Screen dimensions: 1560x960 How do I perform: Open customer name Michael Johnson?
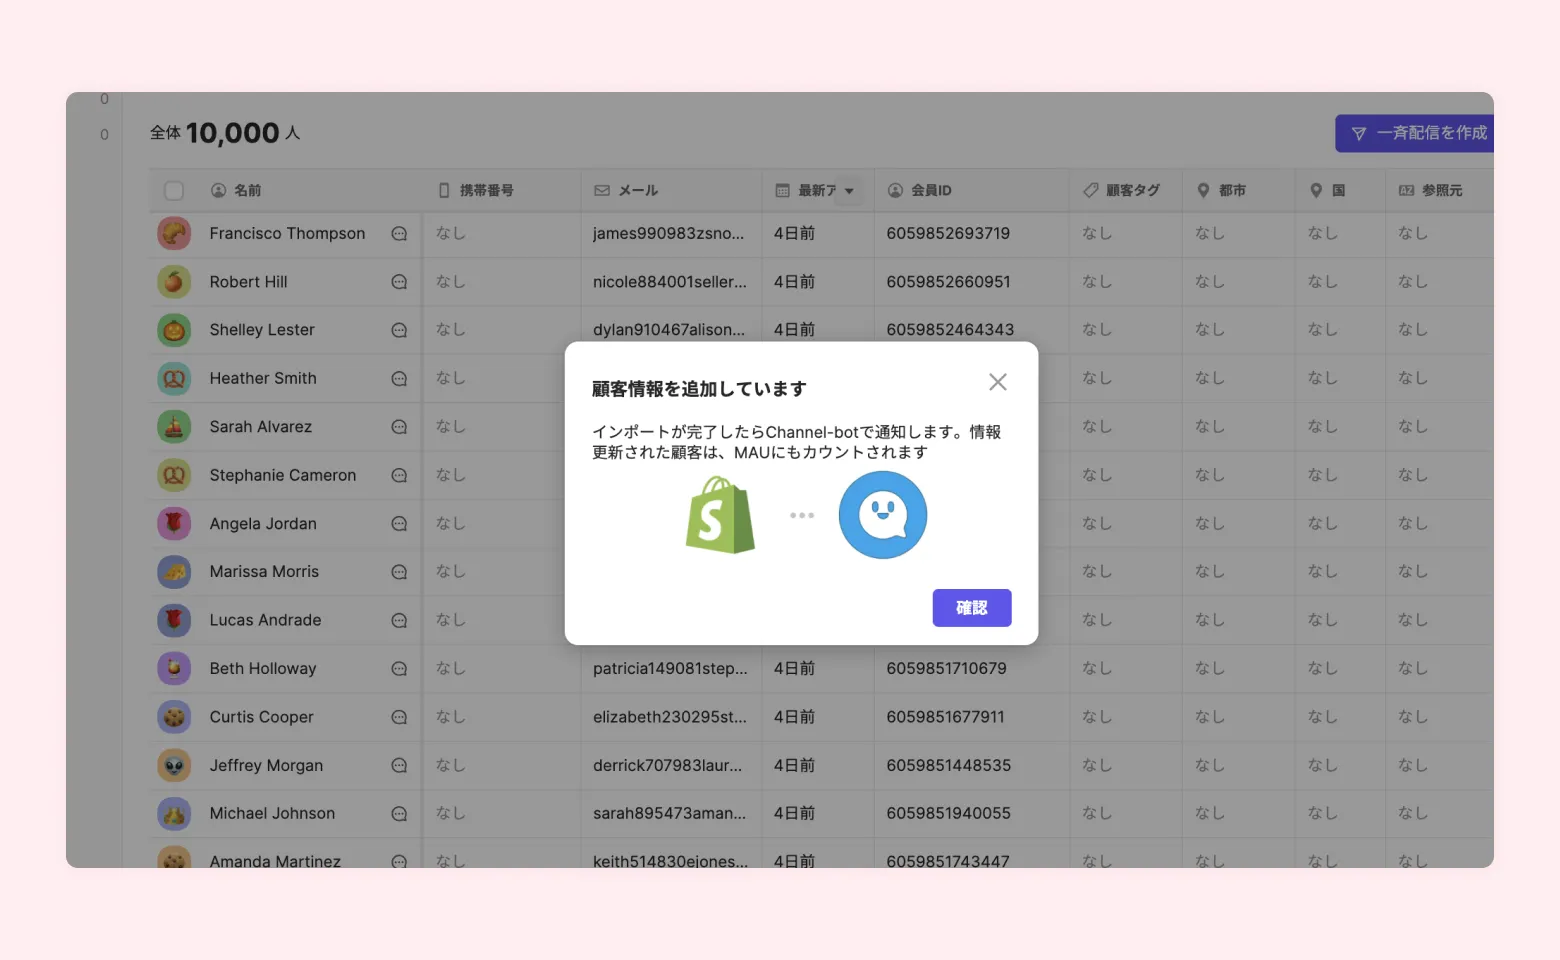pos(272,814)
